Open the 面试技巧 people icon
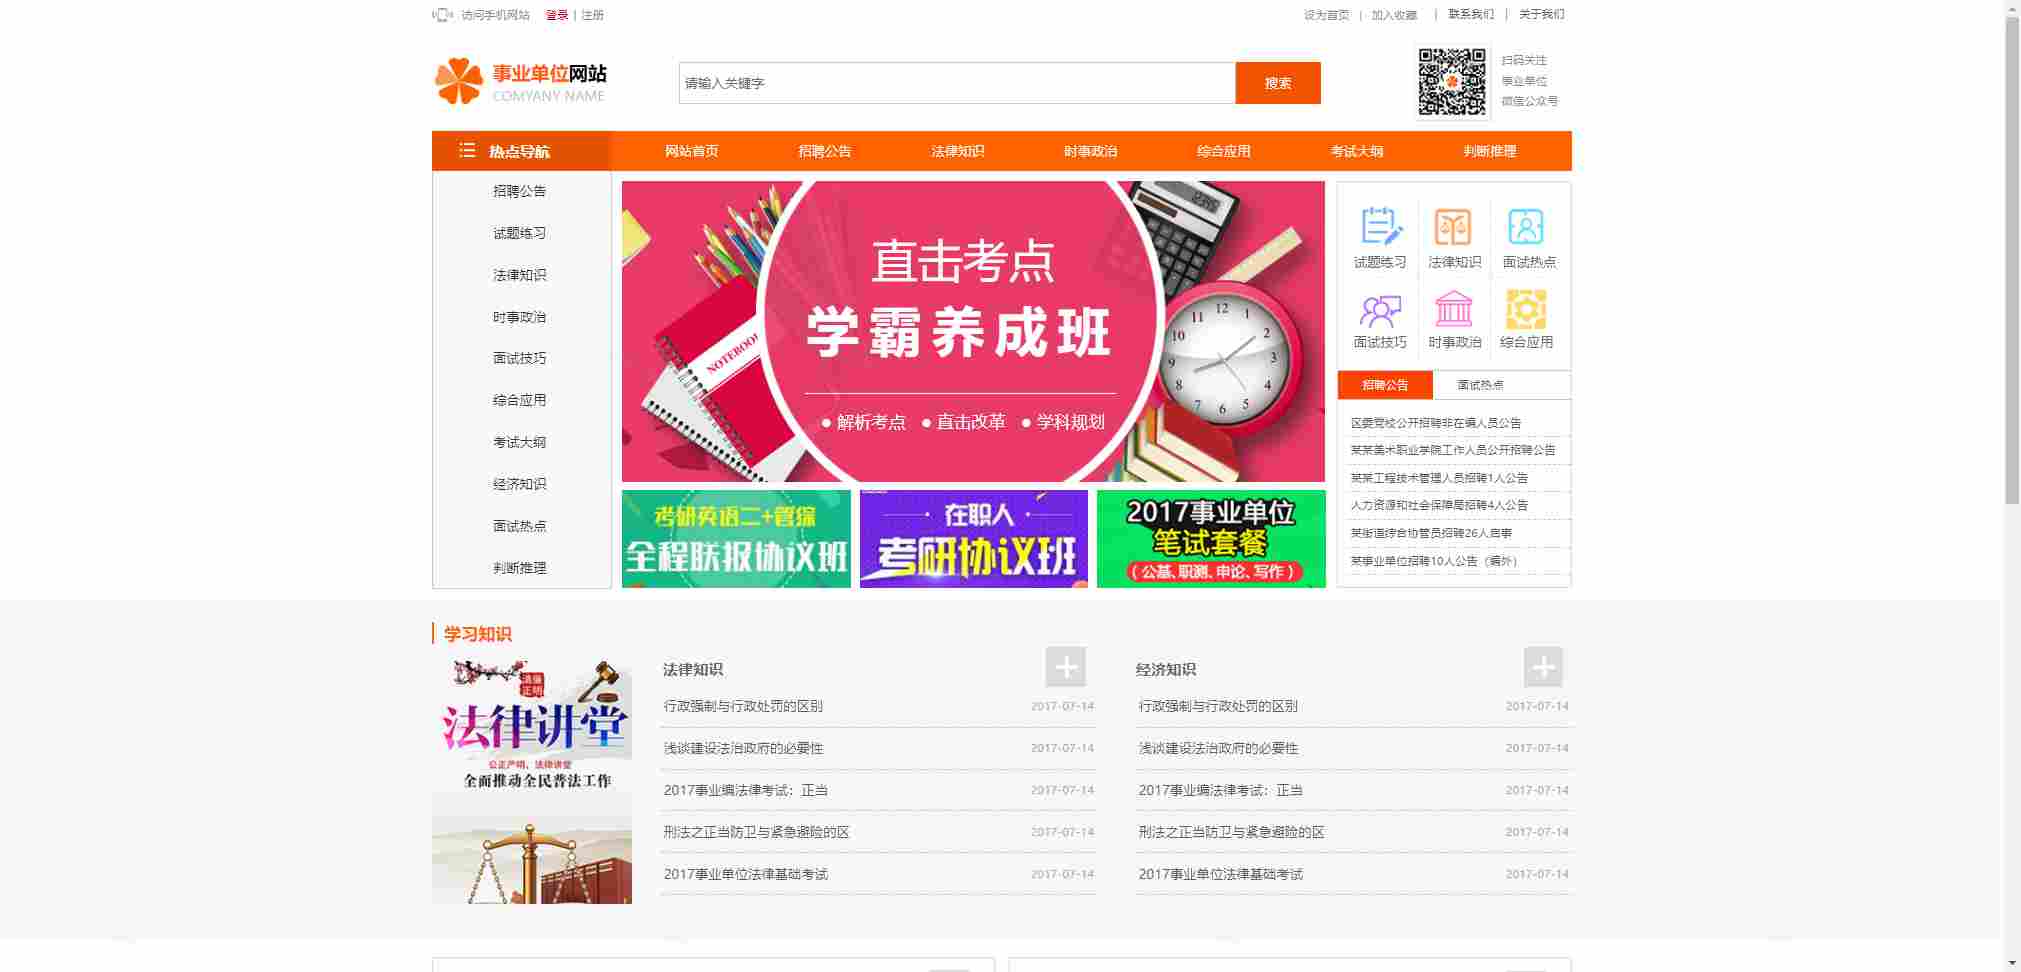Image resolution: width=2021 pixels, height=972 pixels. point(1380,310)
